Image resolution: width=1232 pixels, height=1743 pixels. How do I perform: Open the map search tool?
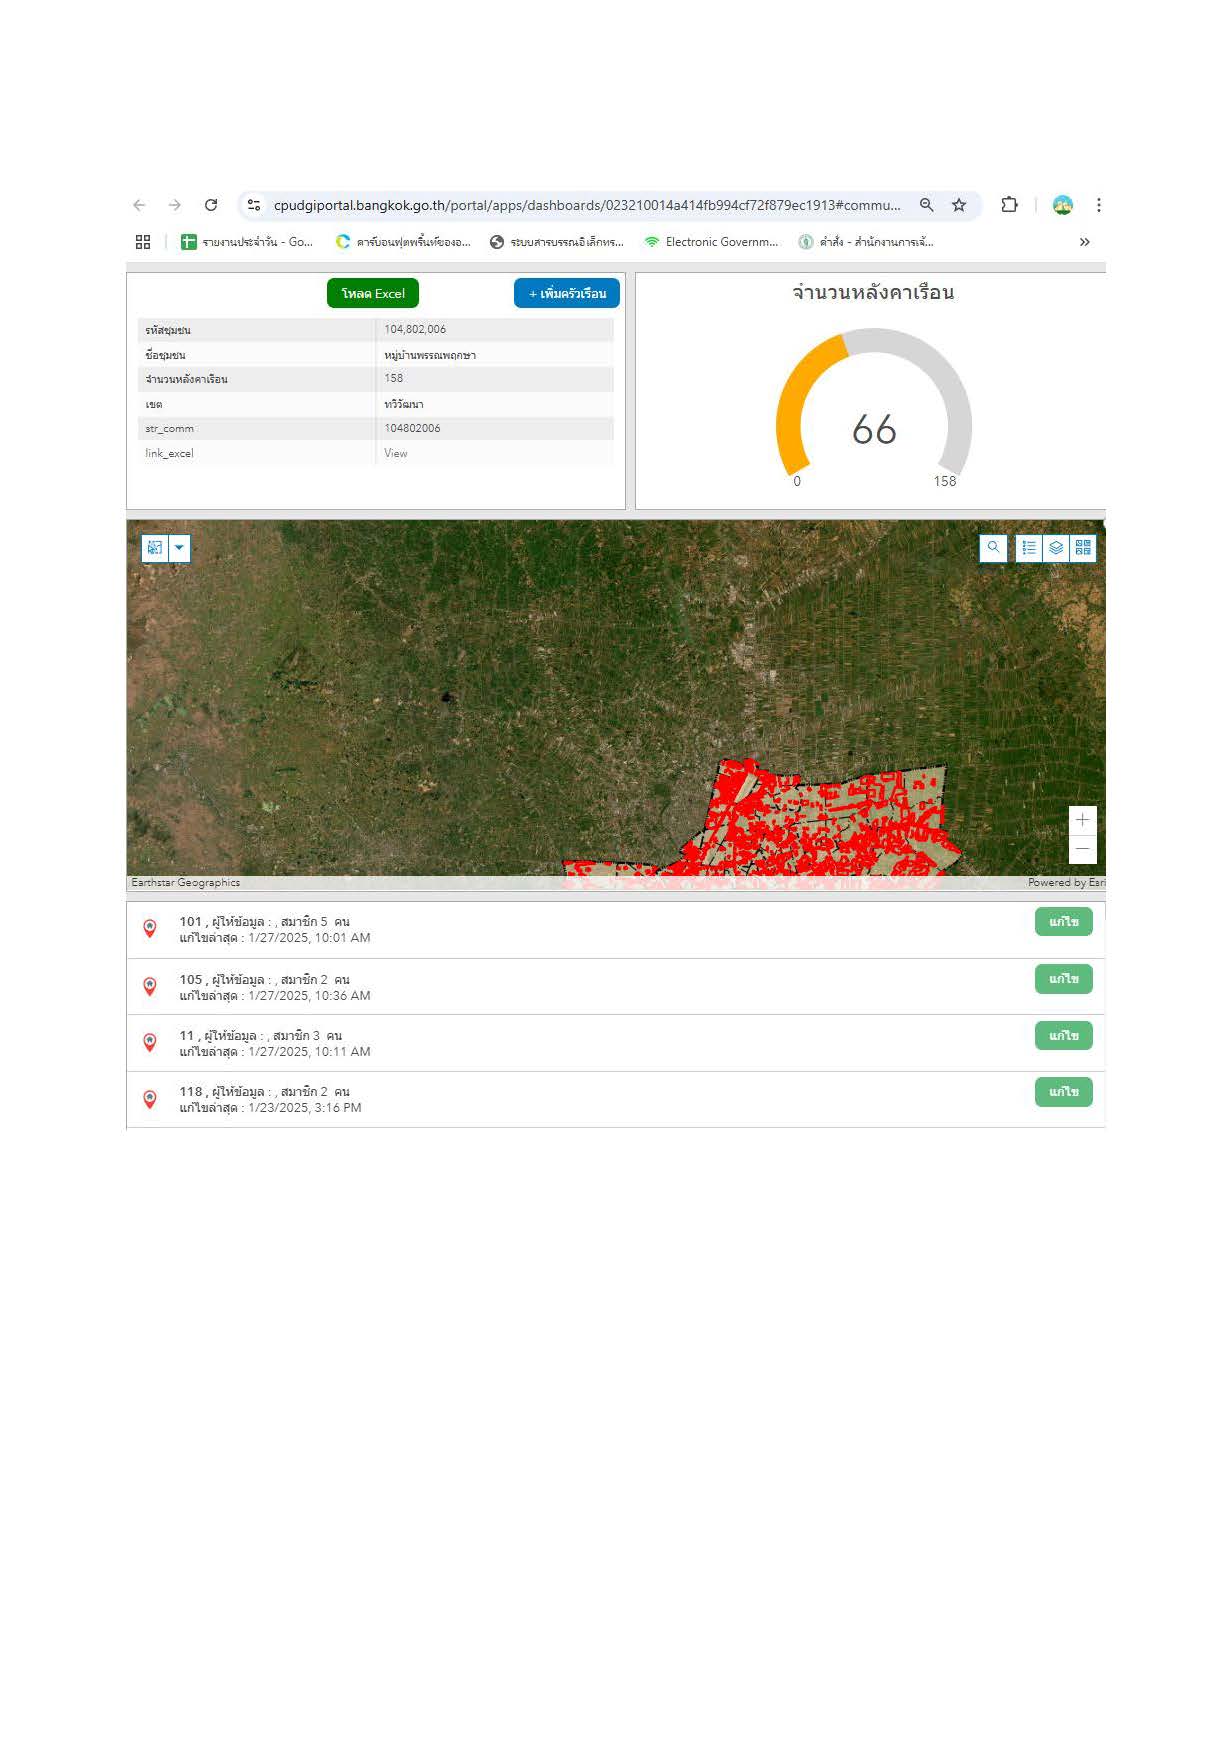(x=992, y=547)
